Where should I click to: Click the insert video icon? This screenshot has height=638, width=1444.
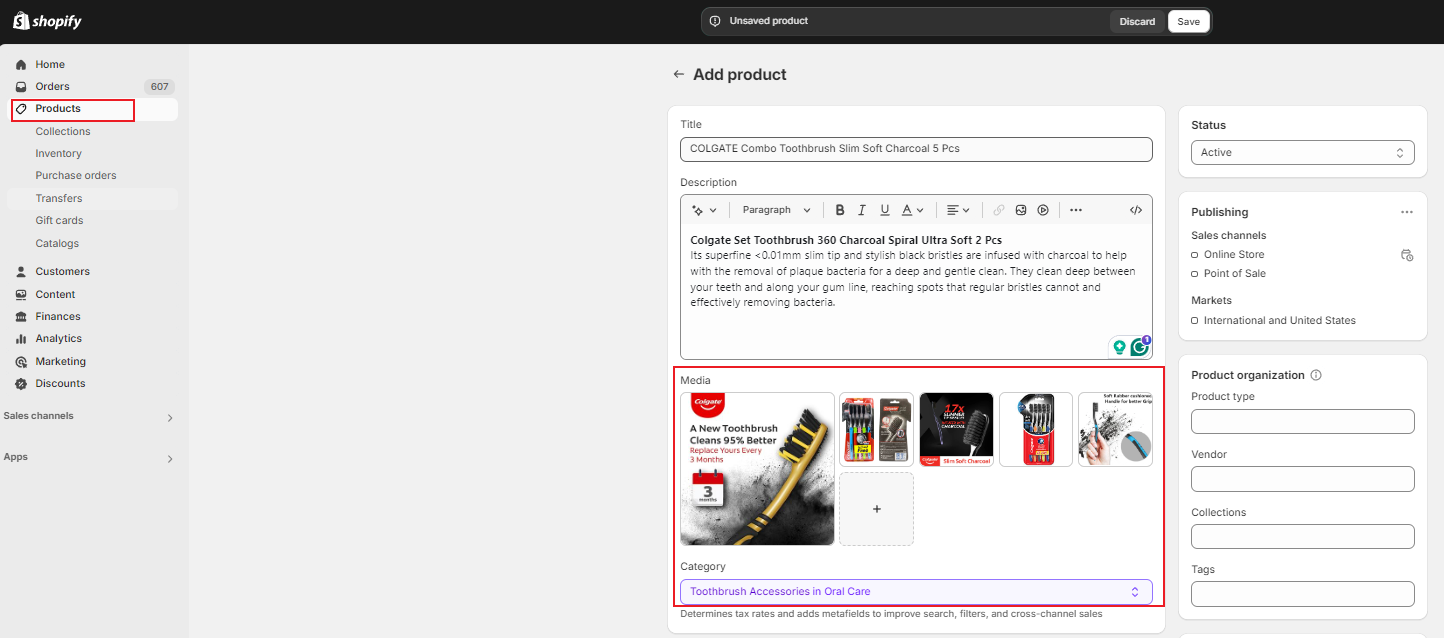pos(1043,210)
